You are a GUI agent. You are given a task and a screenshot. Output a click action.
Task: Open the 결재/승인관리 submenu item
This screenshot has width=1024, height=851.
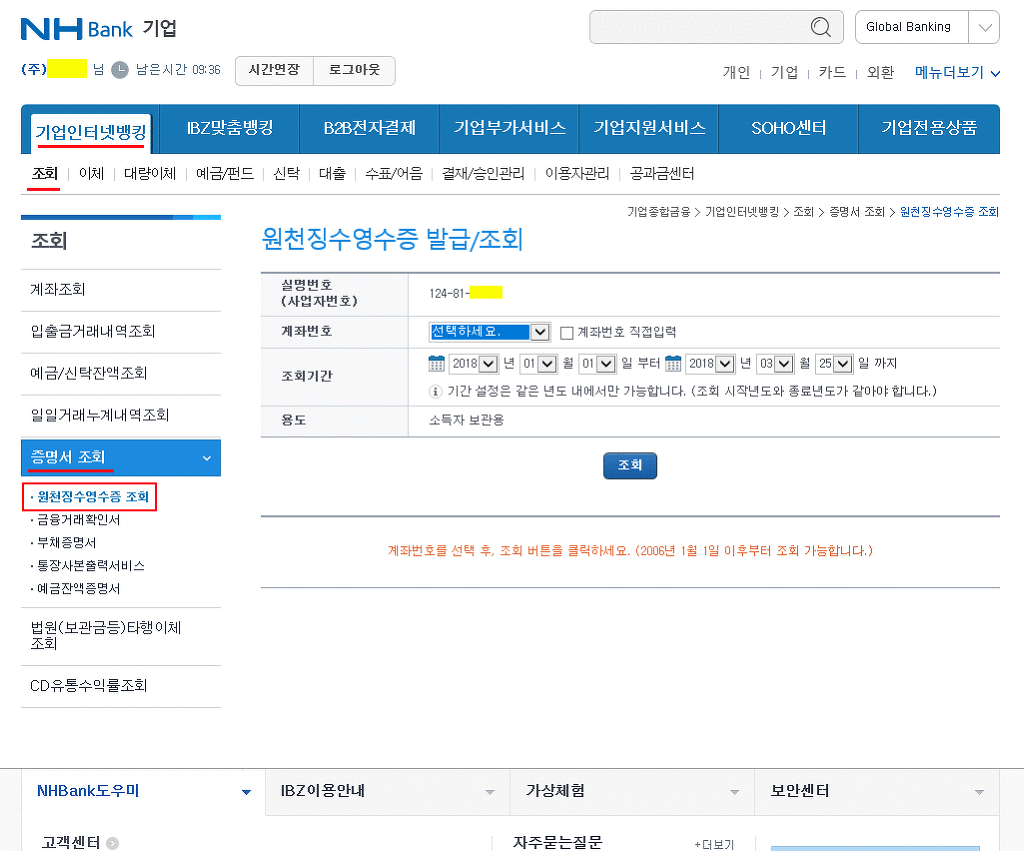(483, 174)
